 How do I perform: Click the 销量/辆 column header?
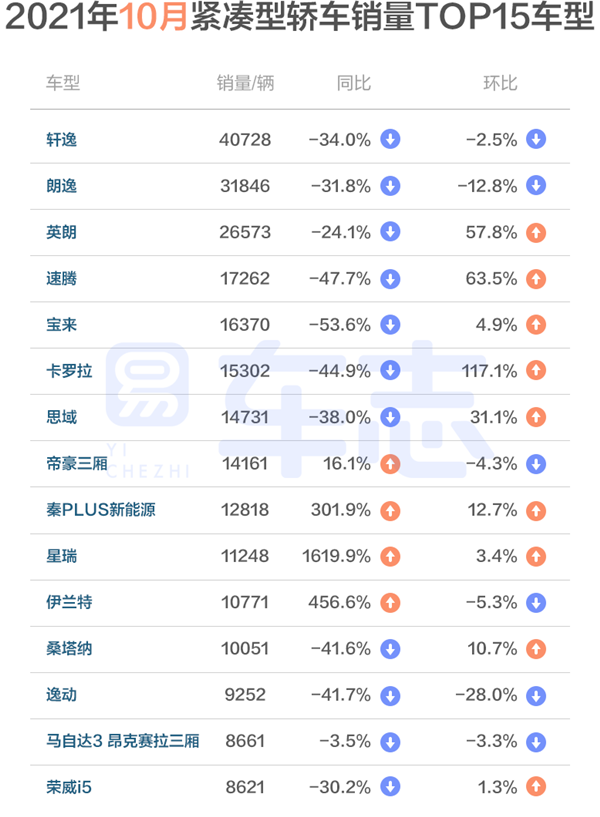[245, 83]
